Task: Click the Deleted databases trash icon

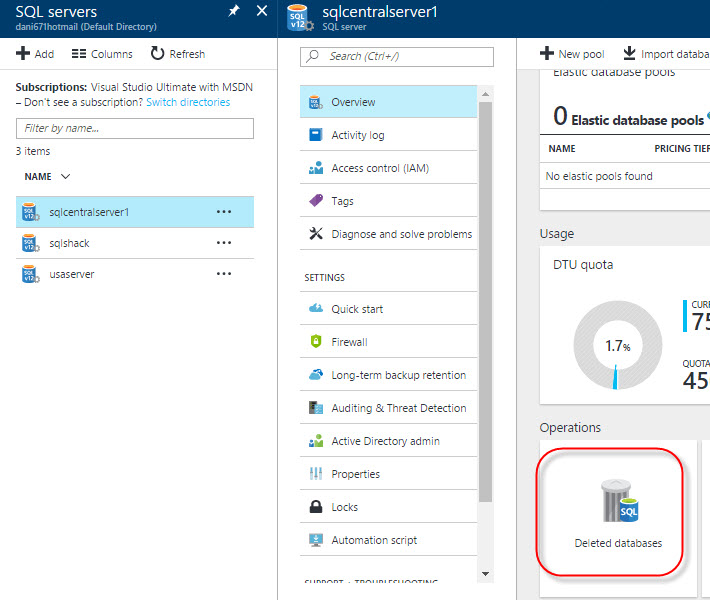Action: coord(619,501)
